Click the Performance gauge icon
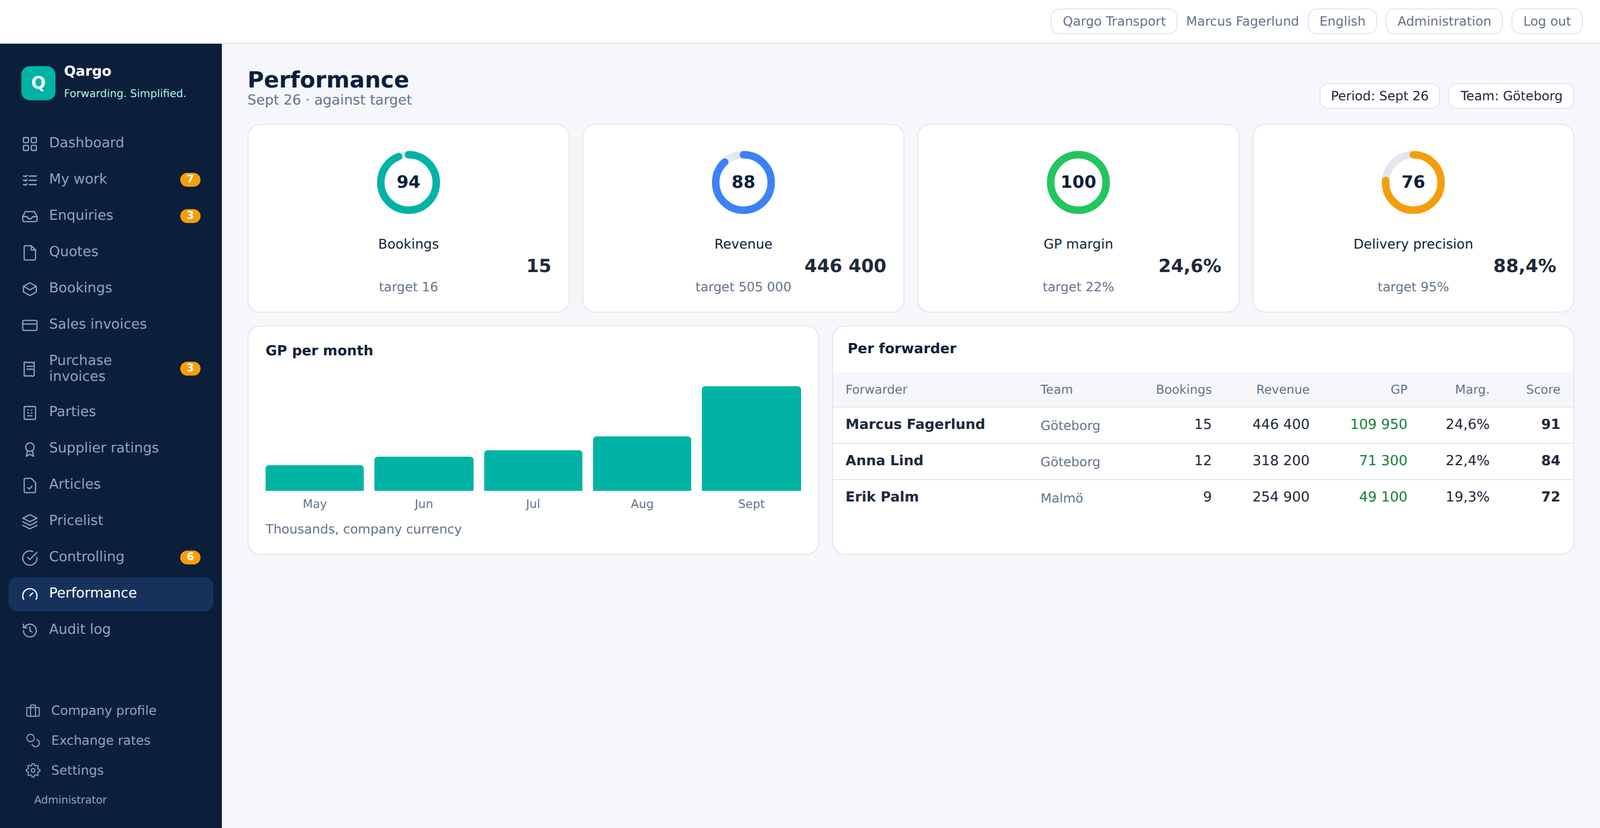The width and height of the screenshot is (1600, 828). 30,594
